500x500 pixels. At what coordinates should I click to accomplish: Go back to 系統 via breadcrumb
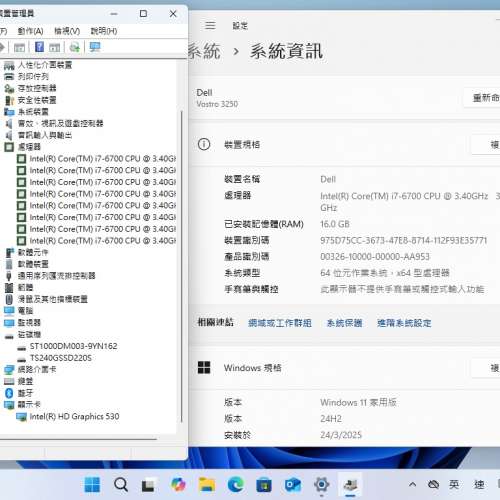[x=204, y=51]
